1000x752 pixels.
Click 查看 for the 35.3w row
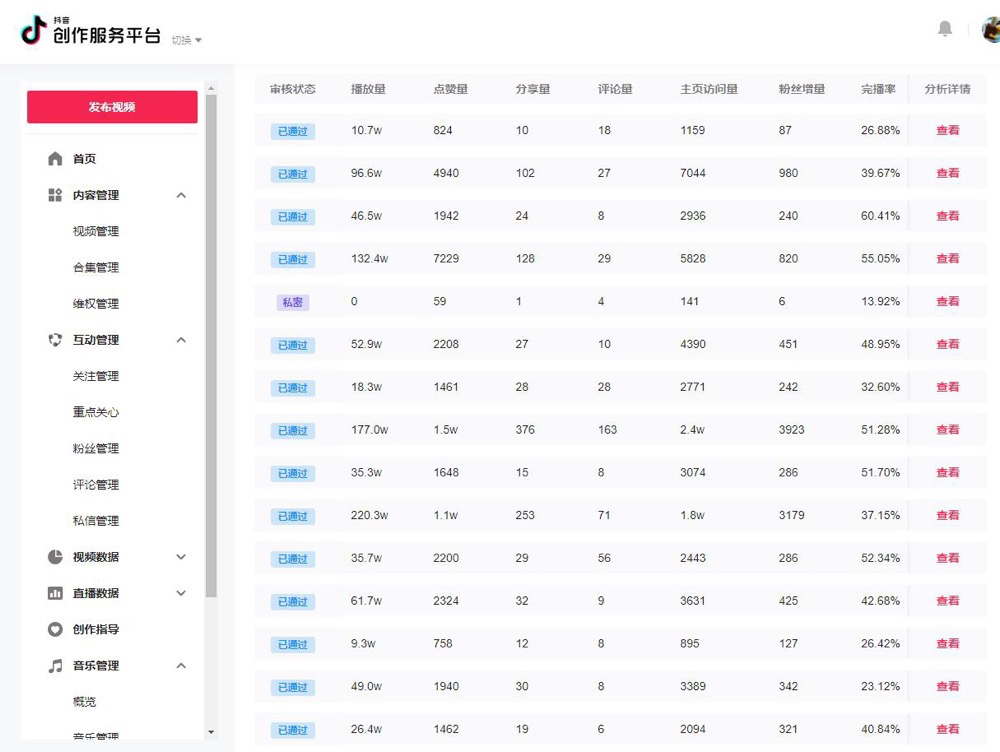[948, 472]
